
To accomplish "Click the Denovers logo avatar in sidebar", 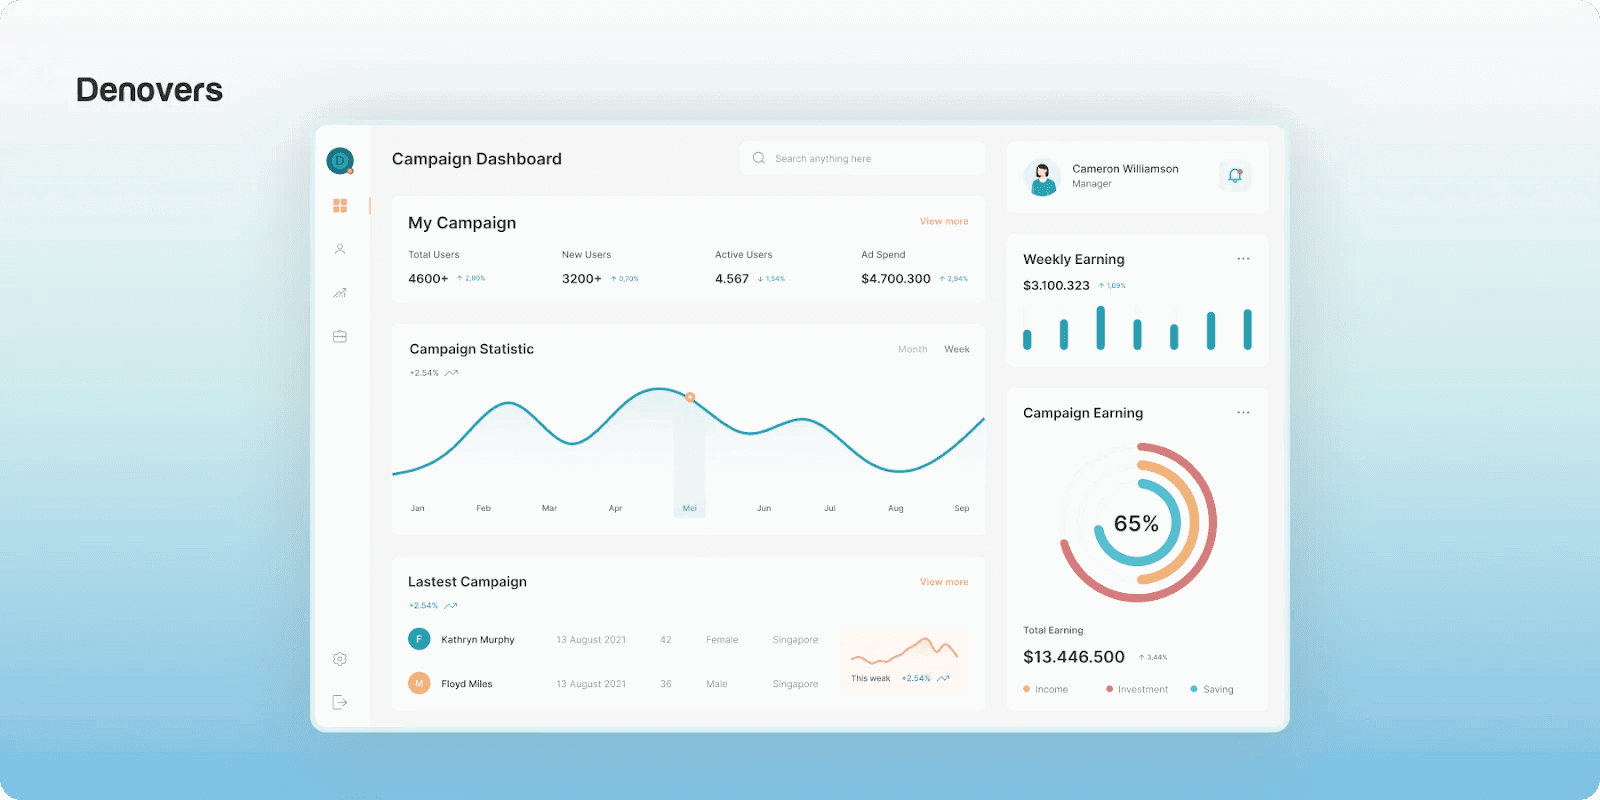I will (340, 160).
